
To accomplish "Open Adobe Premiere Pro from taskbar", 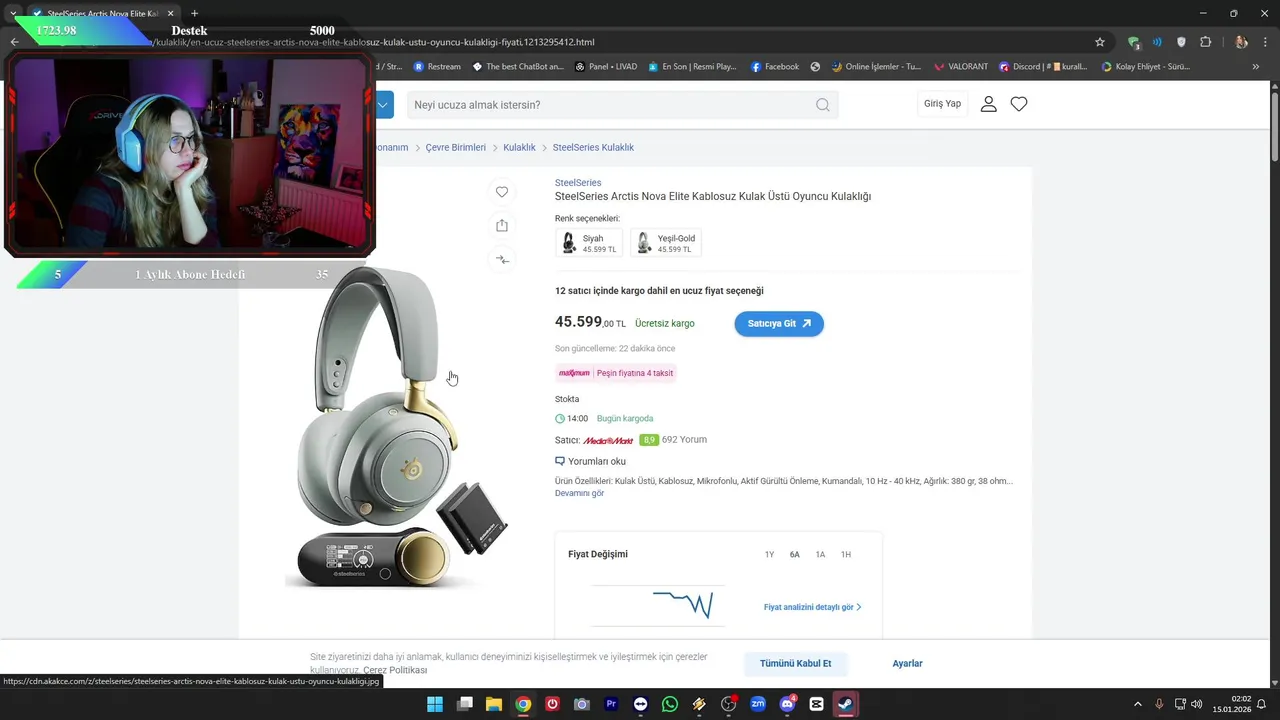I will coord(611,704).
